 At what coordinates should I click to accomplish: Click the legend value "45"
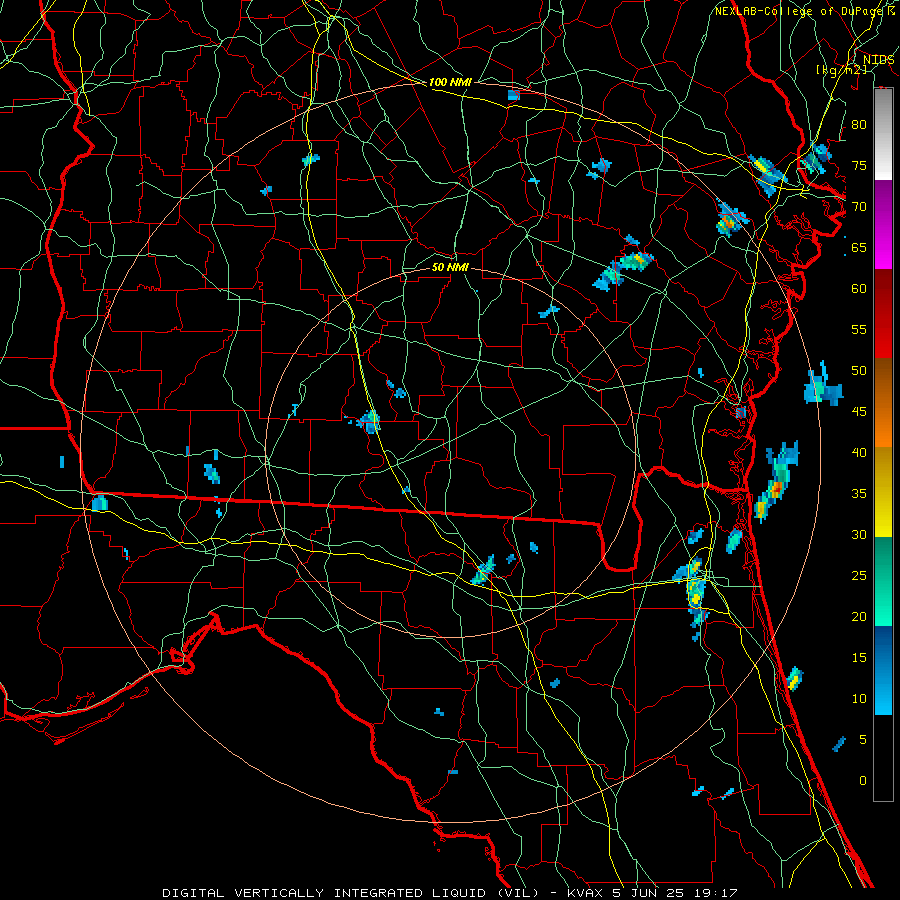[x=859, y=412]
